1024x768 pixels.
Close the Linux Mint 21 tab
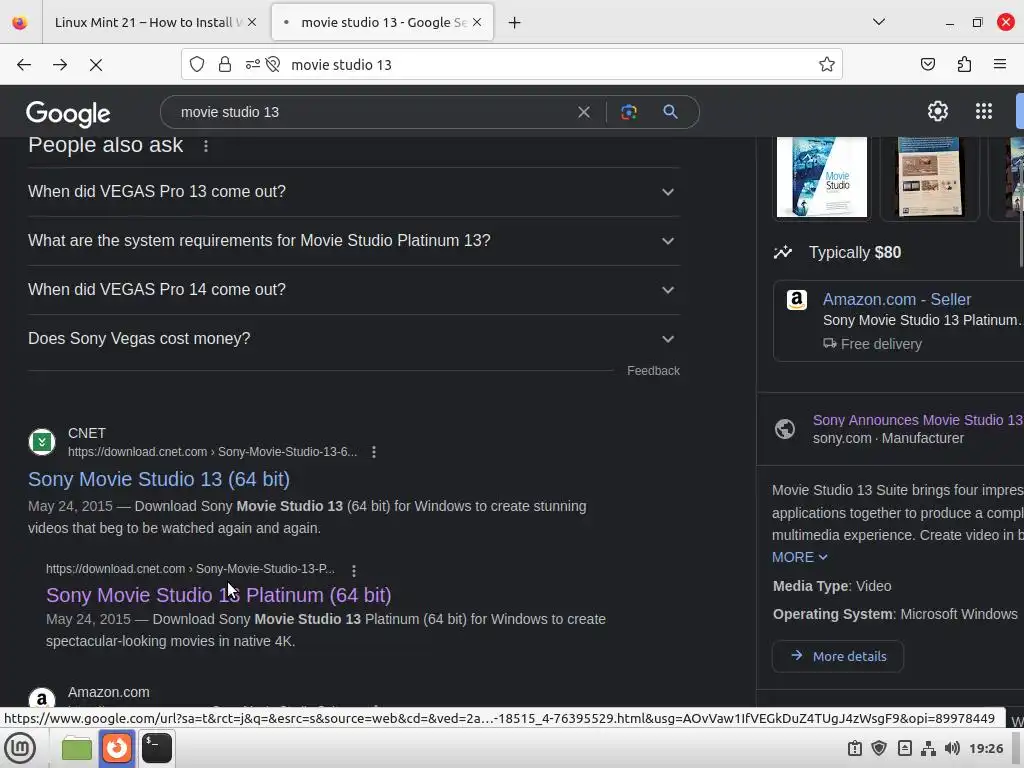pos(252,22)
